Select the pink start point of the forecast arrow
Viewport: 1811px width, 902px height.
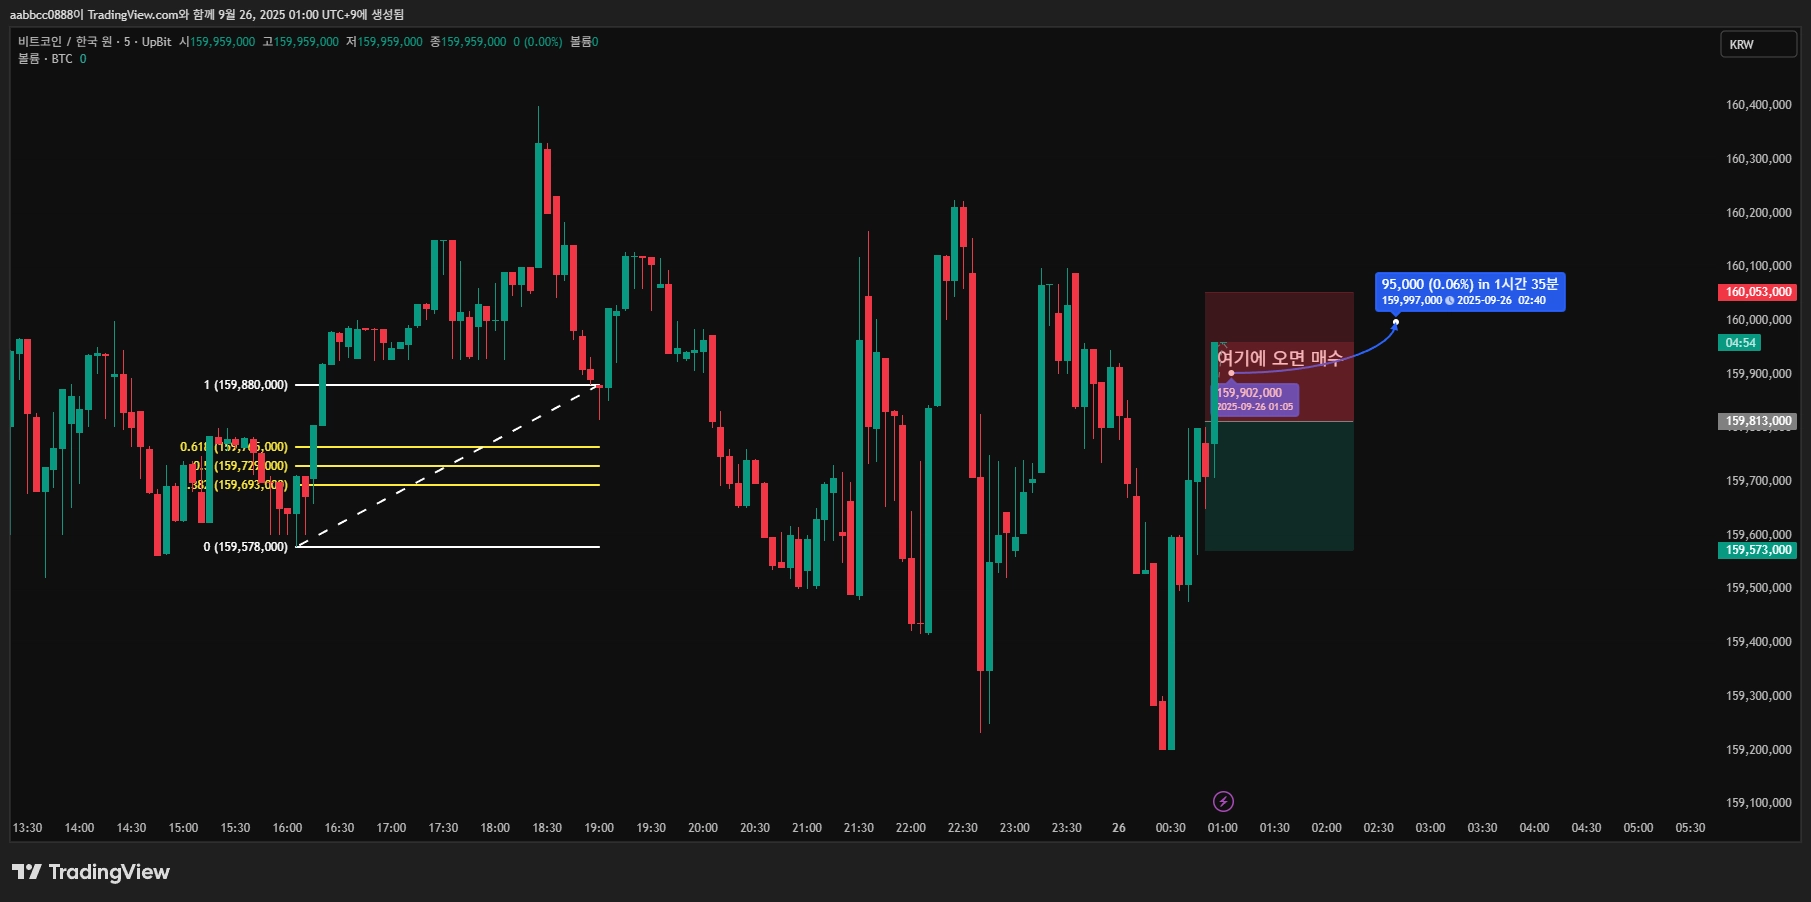1231,373
